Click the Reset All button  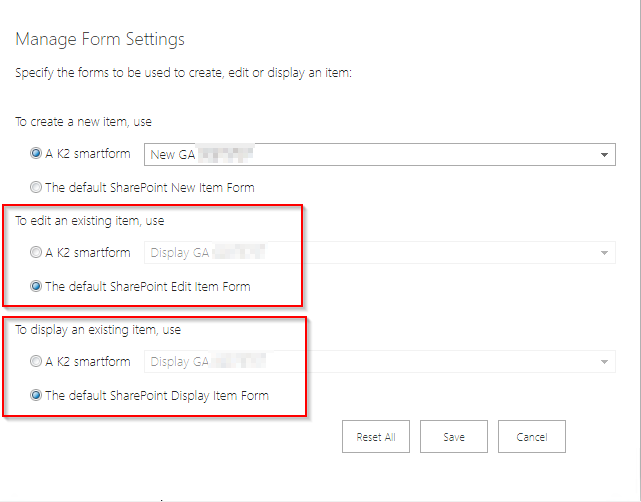(x=376, y=437)
